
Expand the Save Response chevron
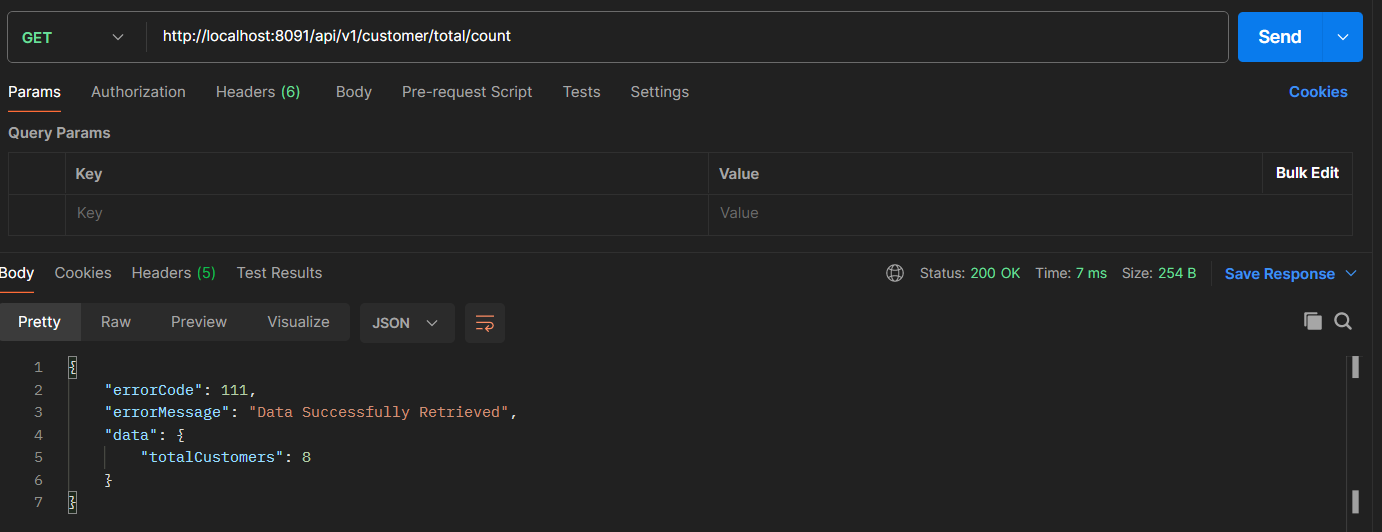pos(1351,273)
